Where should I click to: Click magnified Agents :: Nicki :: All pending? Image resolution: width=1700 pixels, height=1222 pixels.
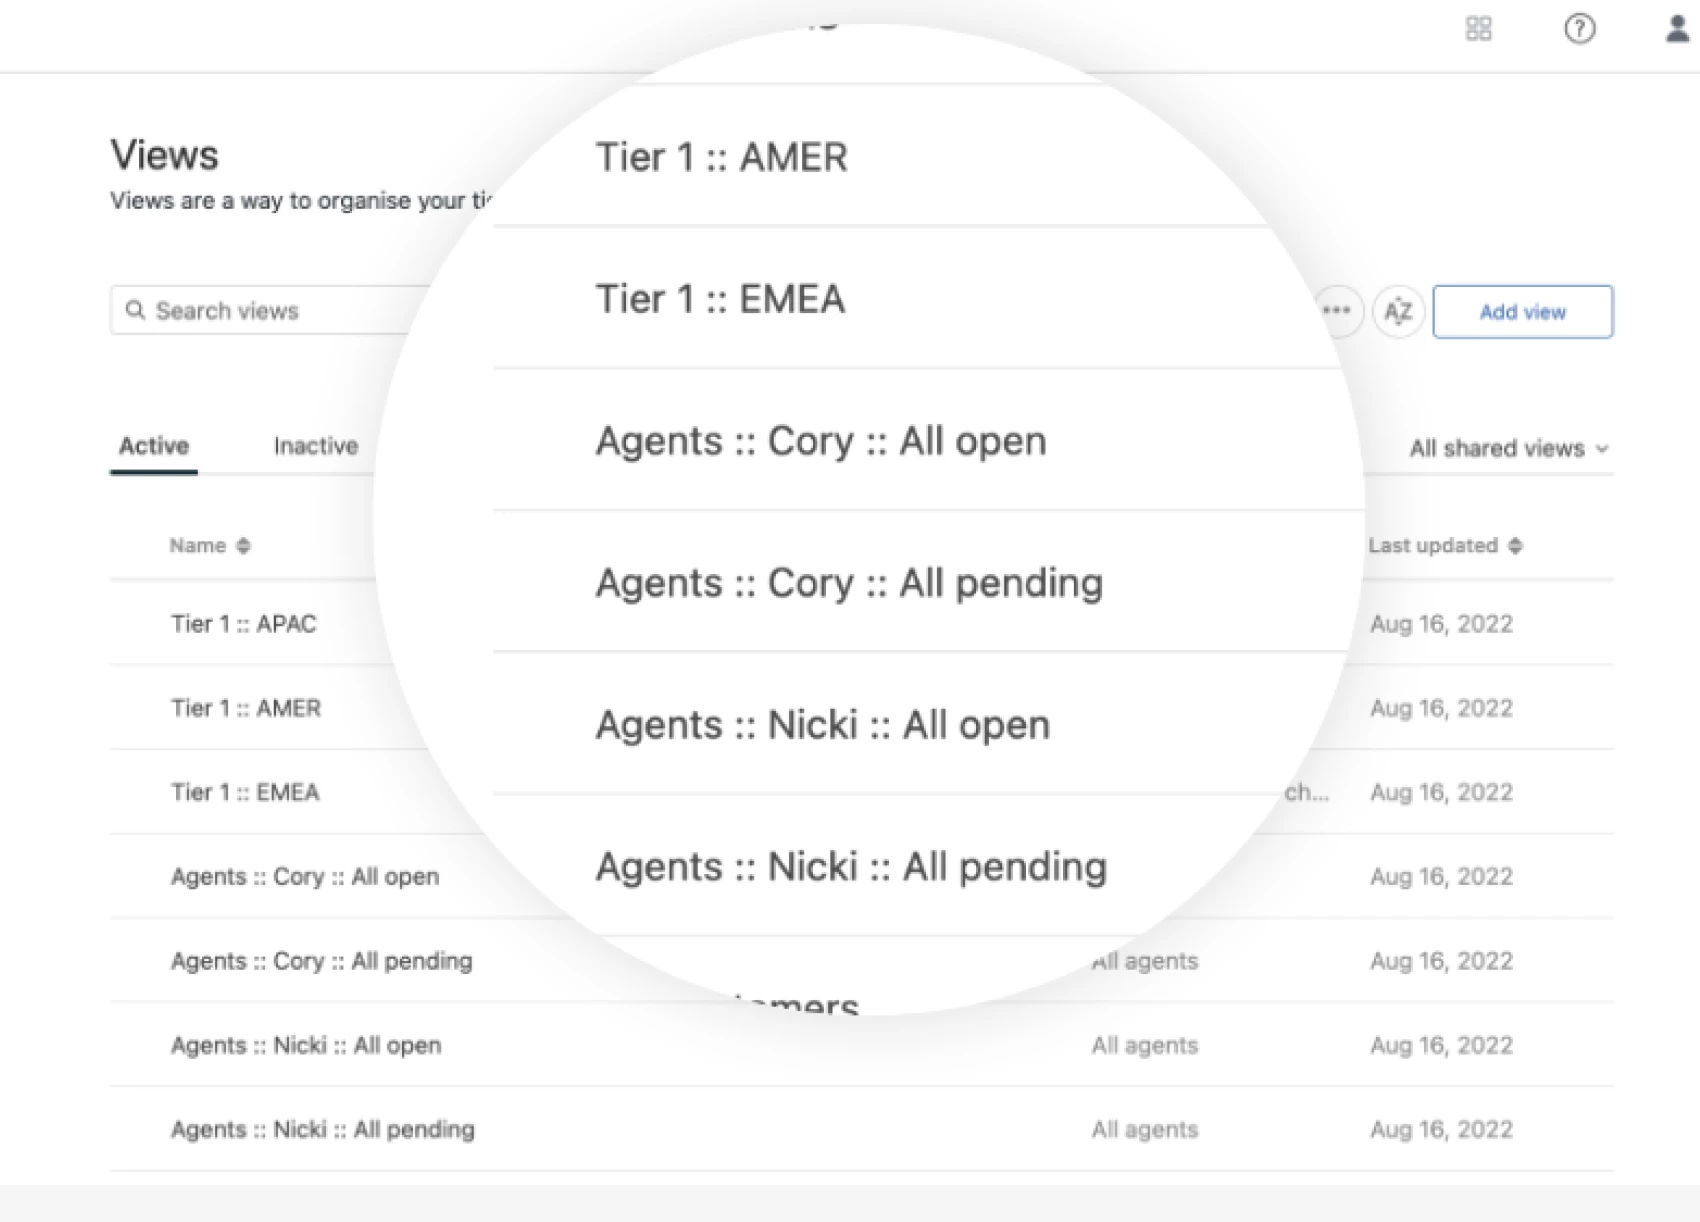(851, 867)
